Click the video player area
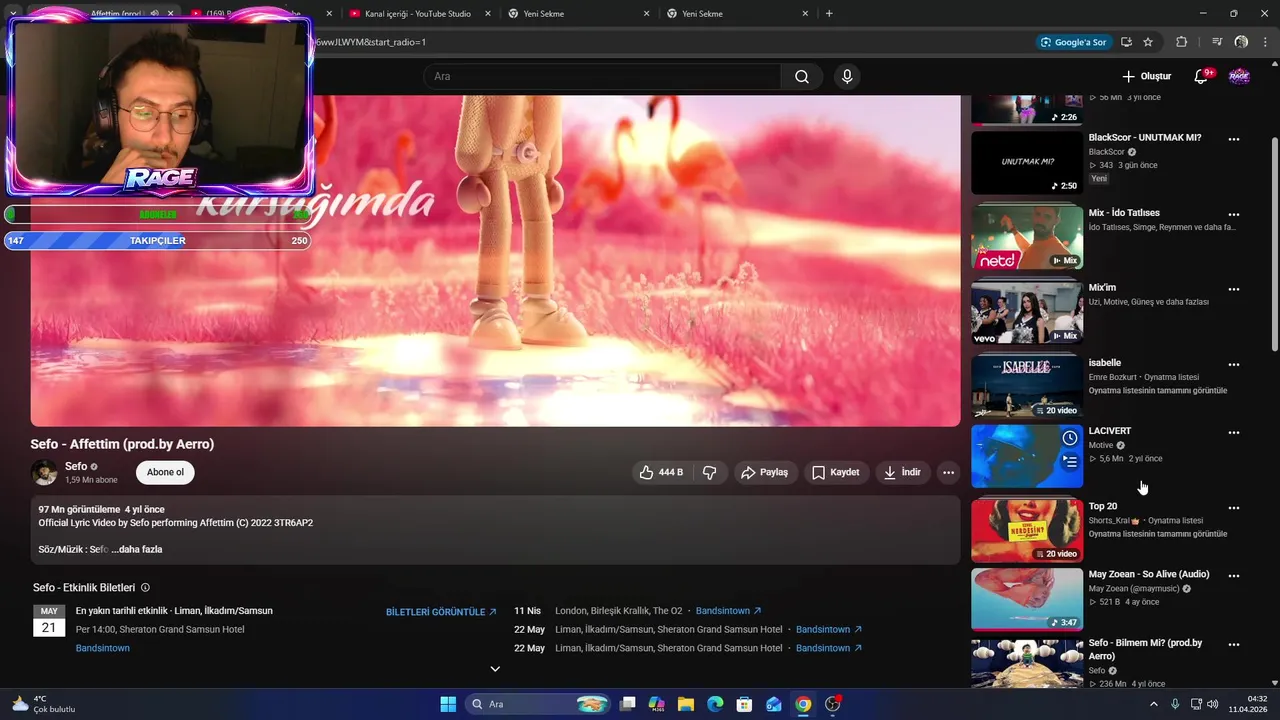Screen dimensions: 1280x720 tap(495, 261)
